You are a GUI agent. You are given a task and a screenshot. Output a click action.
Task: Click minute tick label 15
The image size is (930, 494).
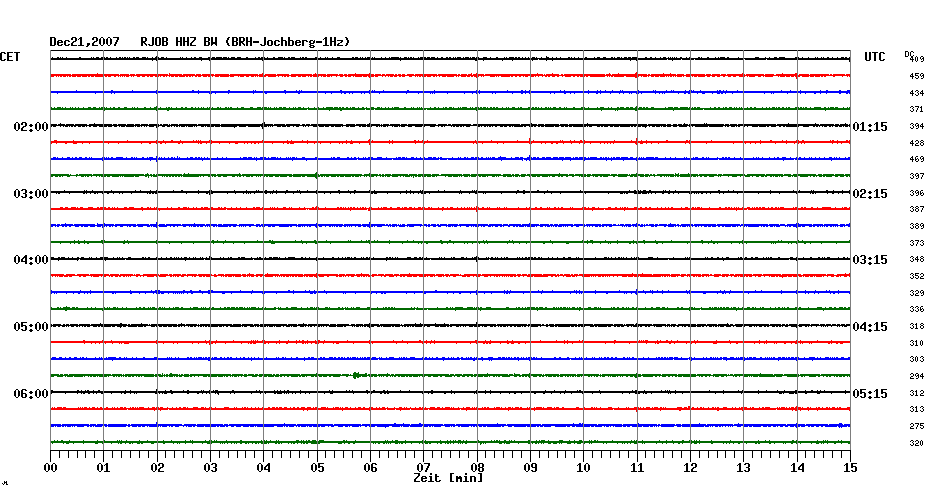[851, 468]
